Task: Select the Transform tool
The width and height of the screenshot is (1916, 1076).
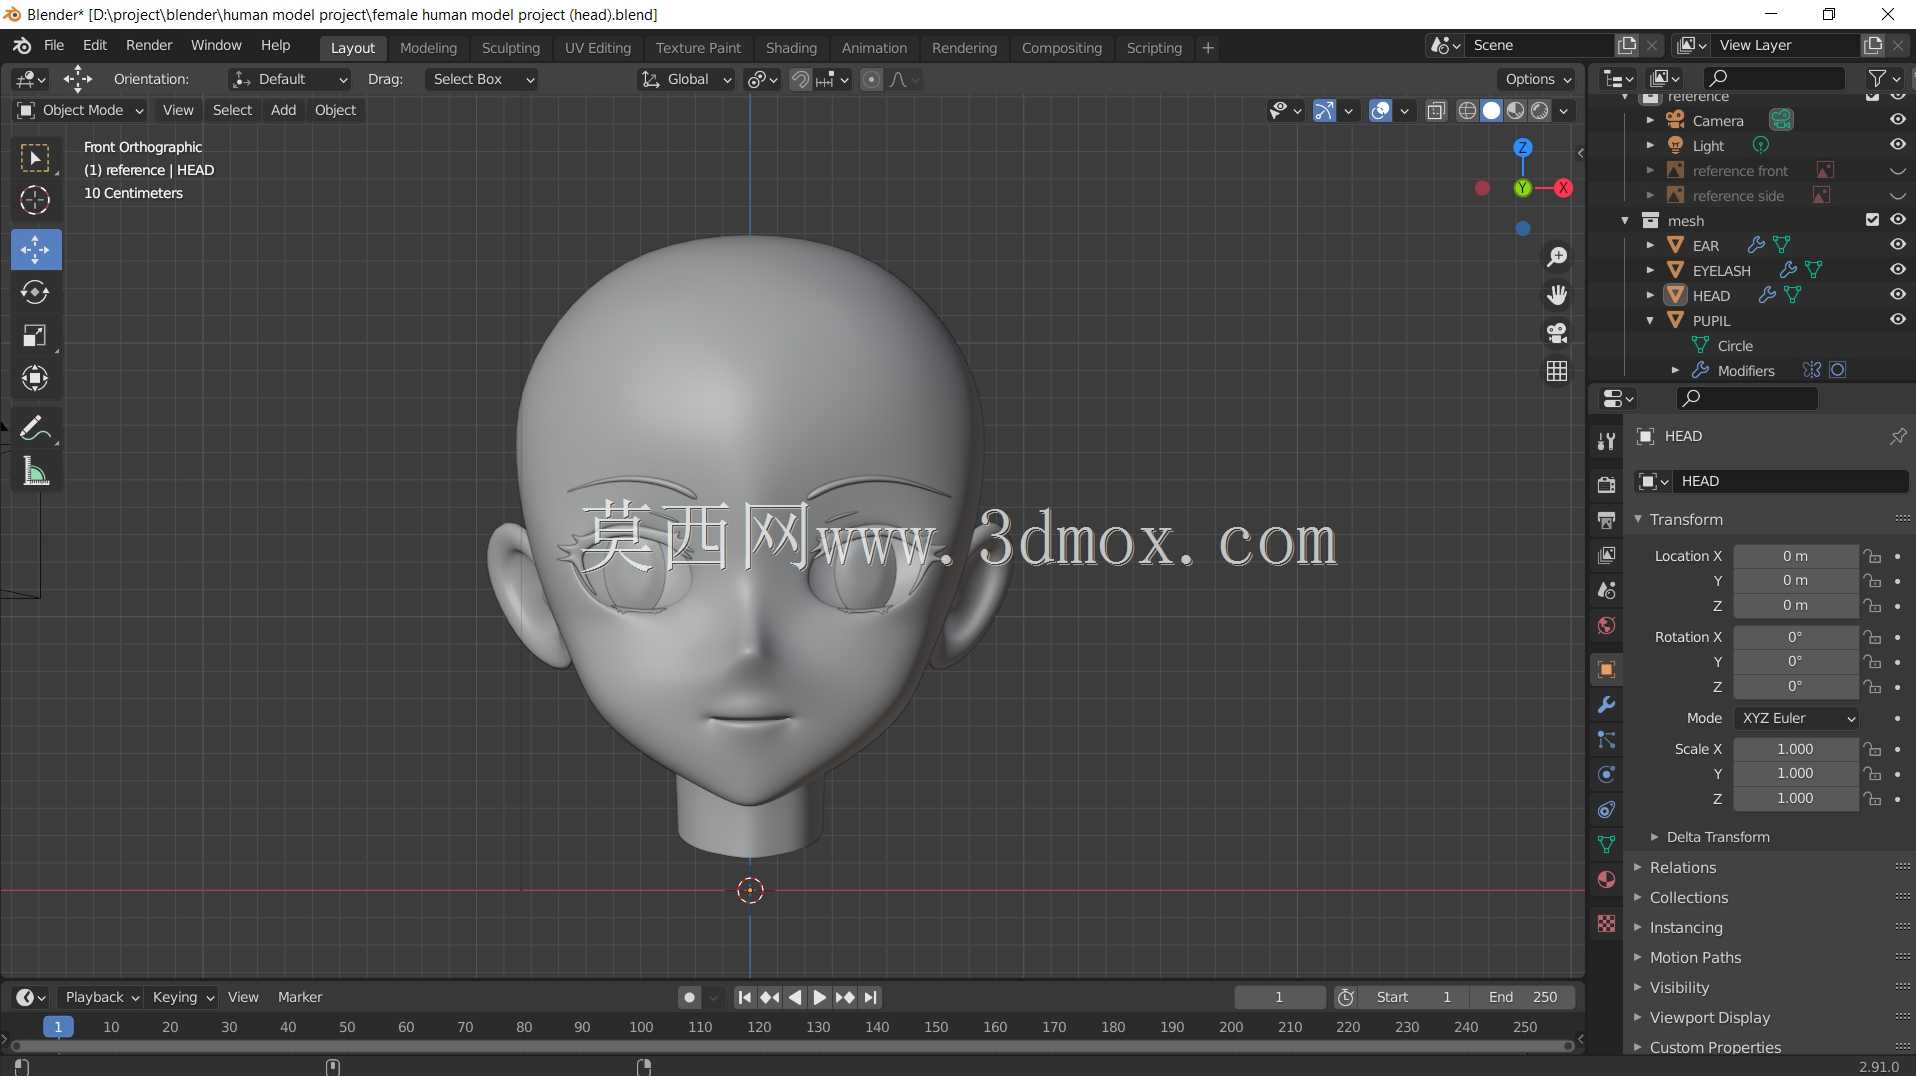Action: coord(35,378)
